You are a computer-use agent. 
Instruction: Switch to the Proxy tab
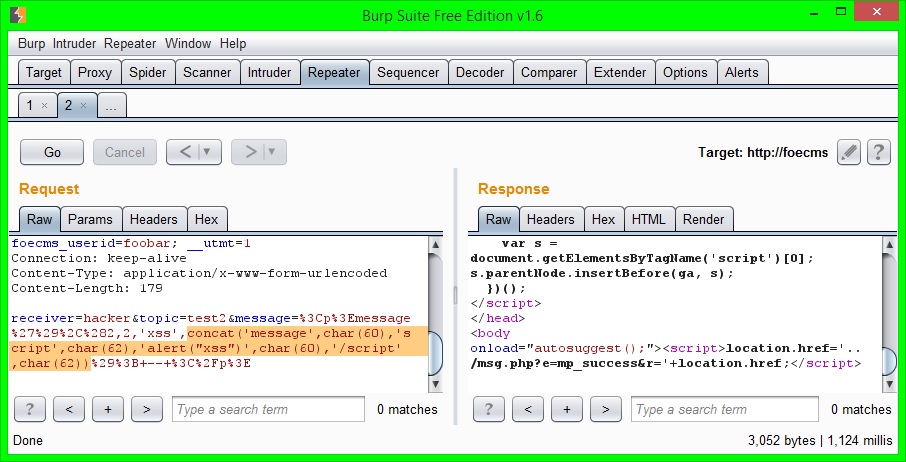[x=95, y=73]
